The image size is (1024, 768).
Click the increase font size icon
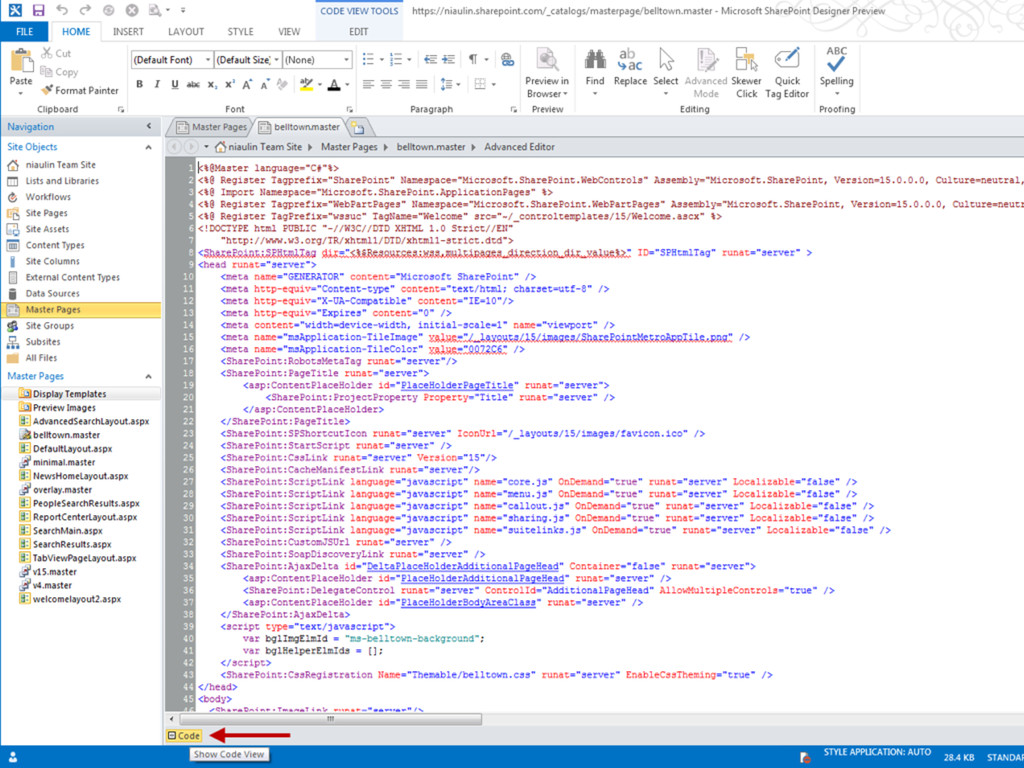pyautogui.click(x=247, y=84)
